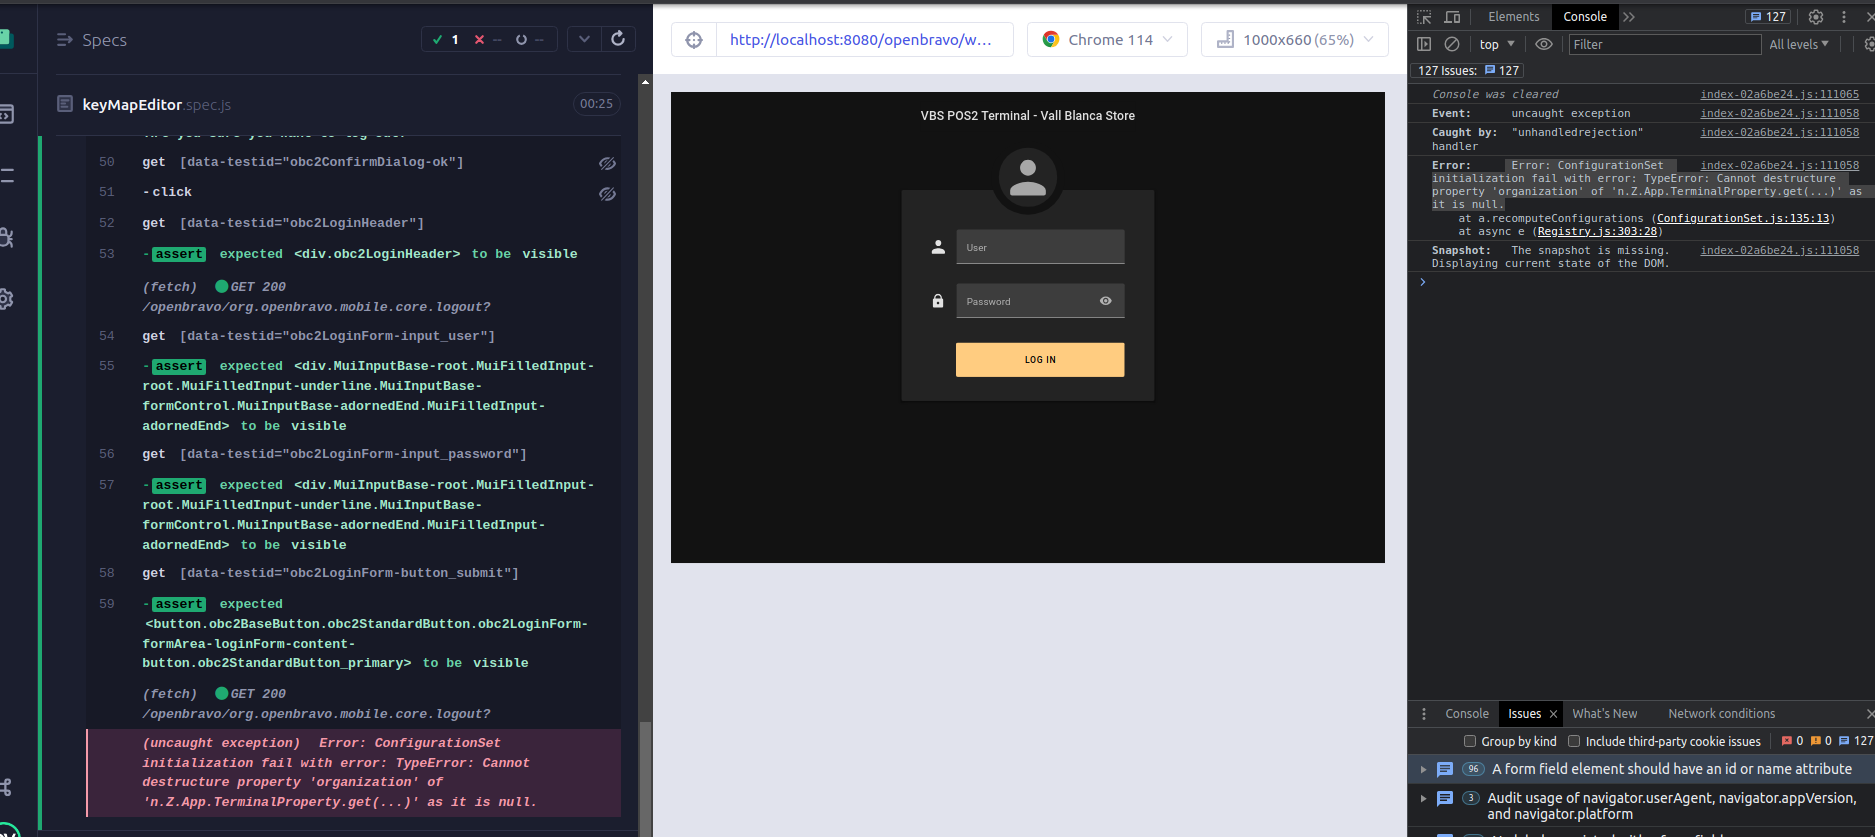
Task: Open the Chrome 114 browser dropdown
Action: pos(1107,40)
